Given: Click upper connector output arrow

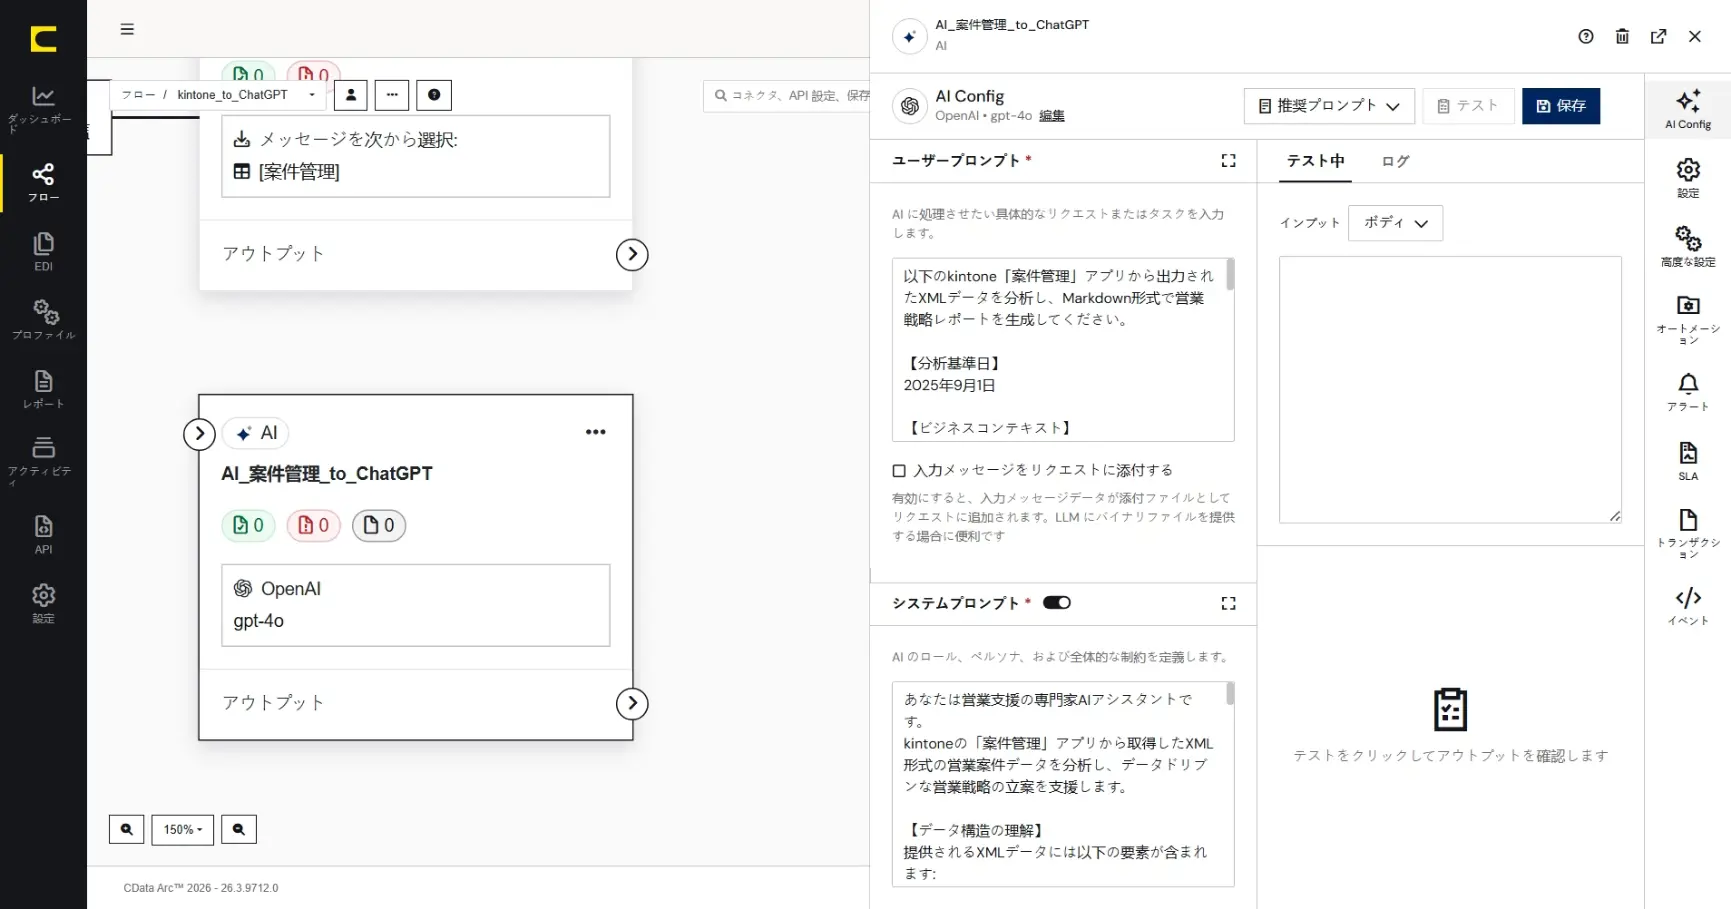Looking at the screenshot, I should (x=632, y=255).
